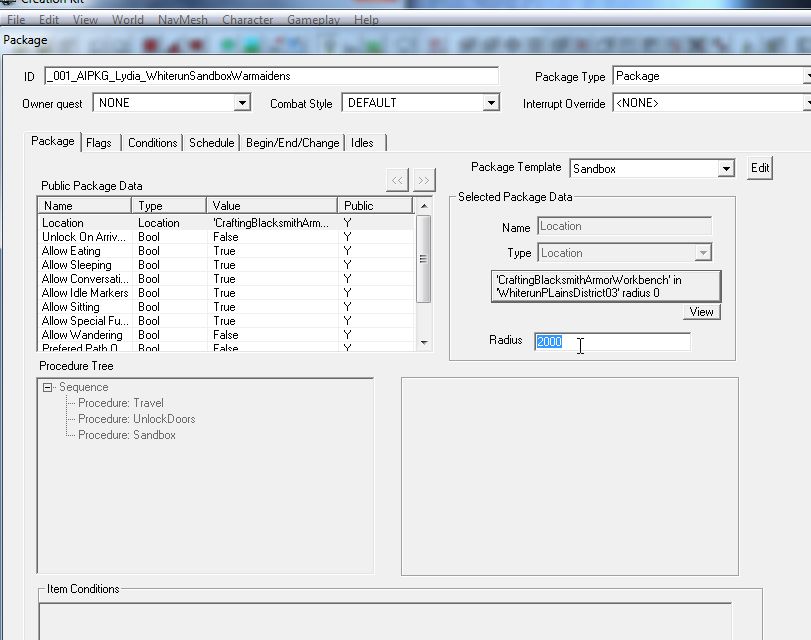
Task: Click the package ID text field
Action: pos(272,76)
